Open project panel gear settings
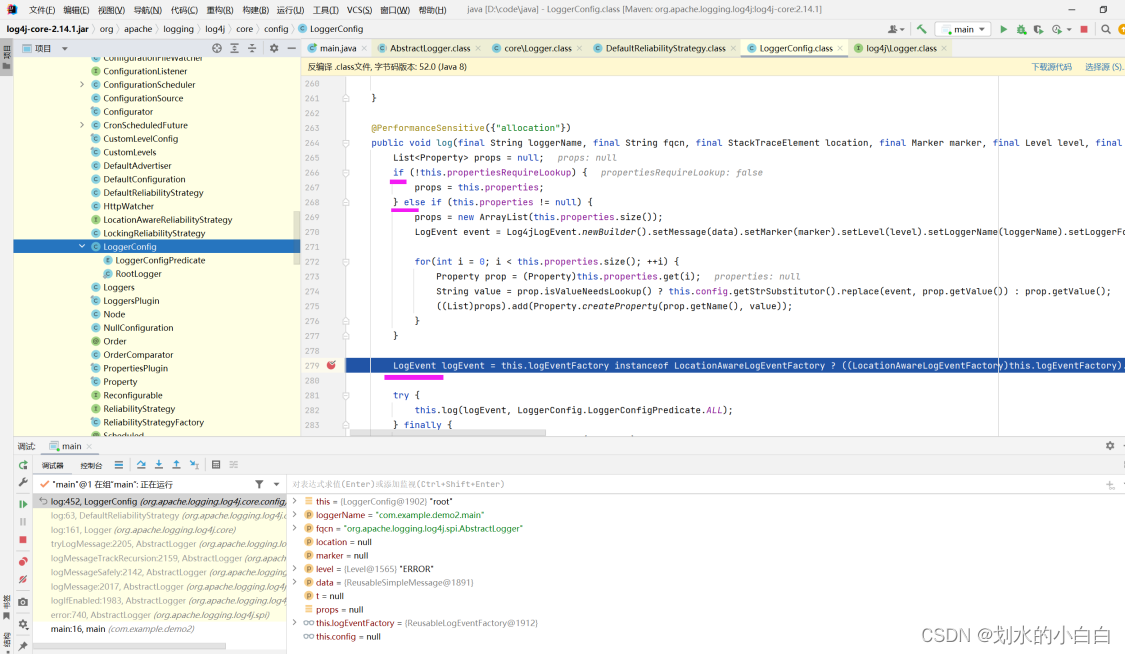This screenshot has height=654, width=1125. pyautogui.click(x=273, y=48)
